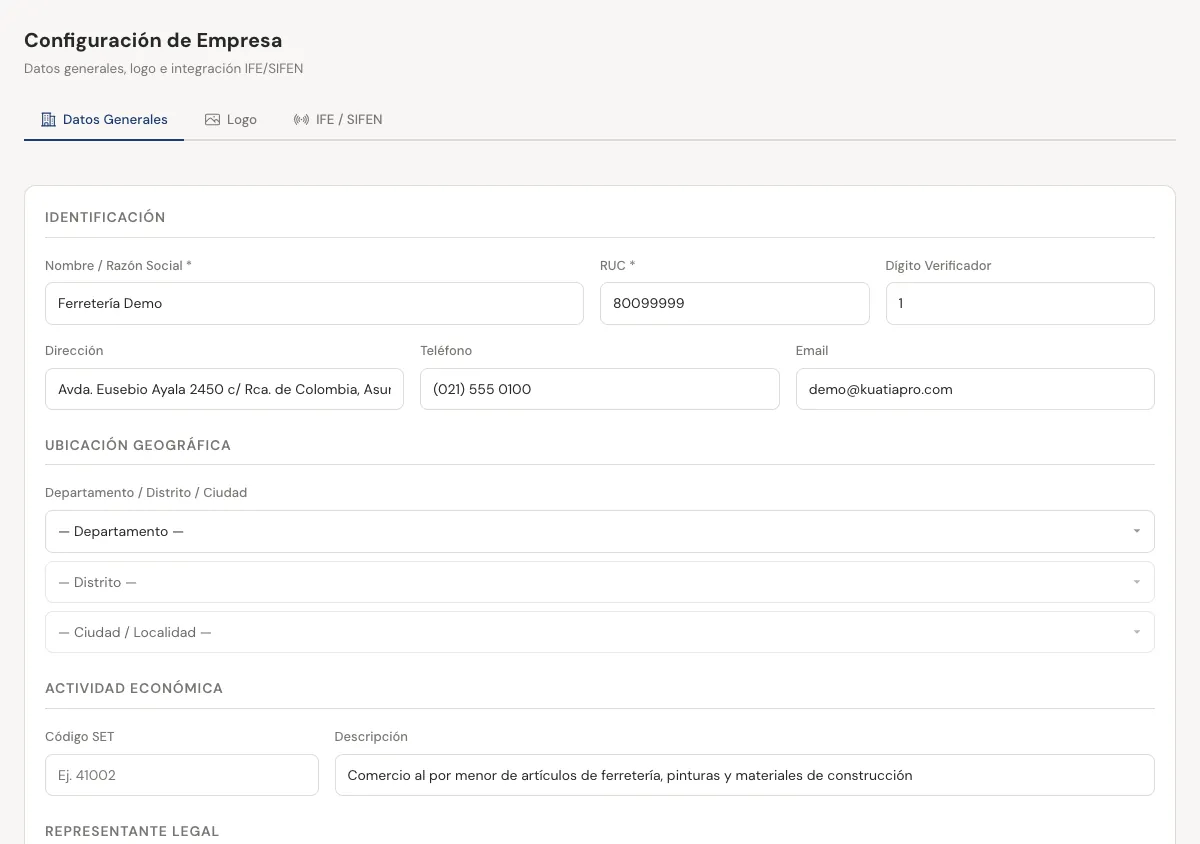Click the Dígito Verificador field
Screen dimensions: 1200x844
point(1020,303)
